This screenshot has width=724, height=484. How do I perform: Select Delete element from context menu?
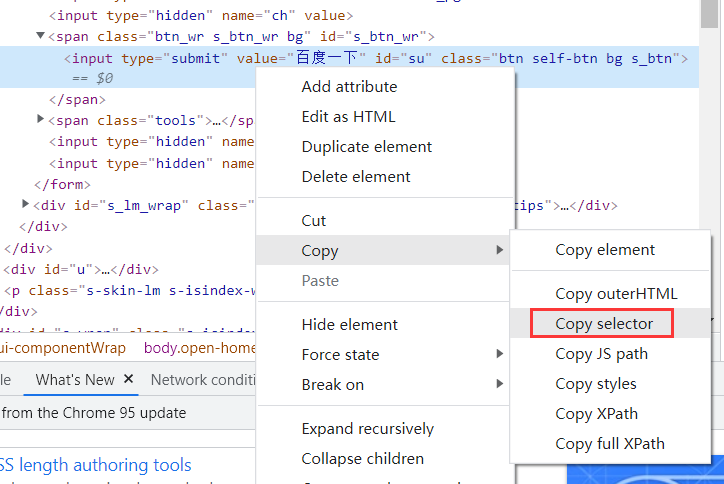(x=356, y=177)
